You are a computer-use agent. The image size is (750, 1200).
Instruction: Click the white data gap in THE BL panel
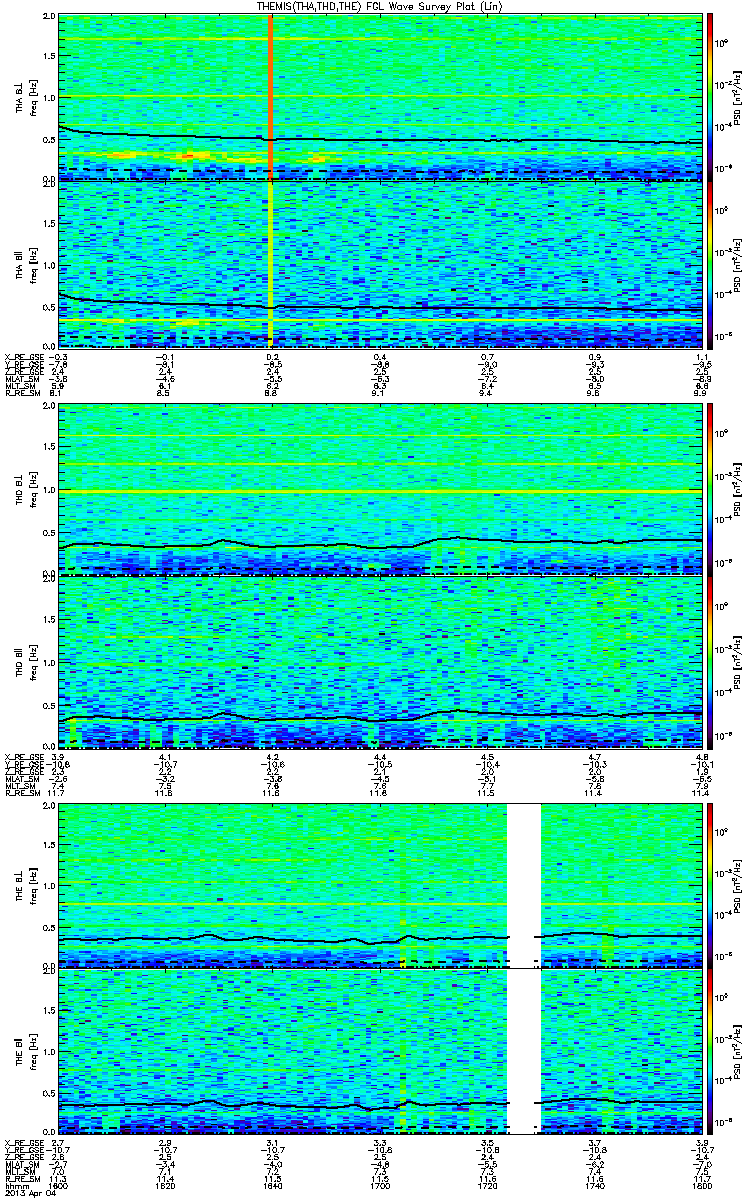(x=525, y=884)
